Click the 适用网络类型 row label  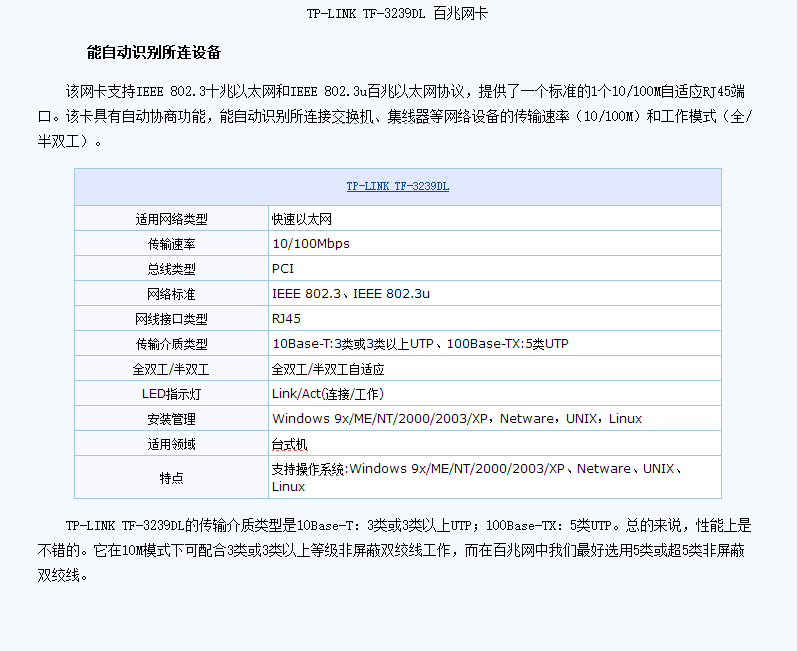pos(171,219)
